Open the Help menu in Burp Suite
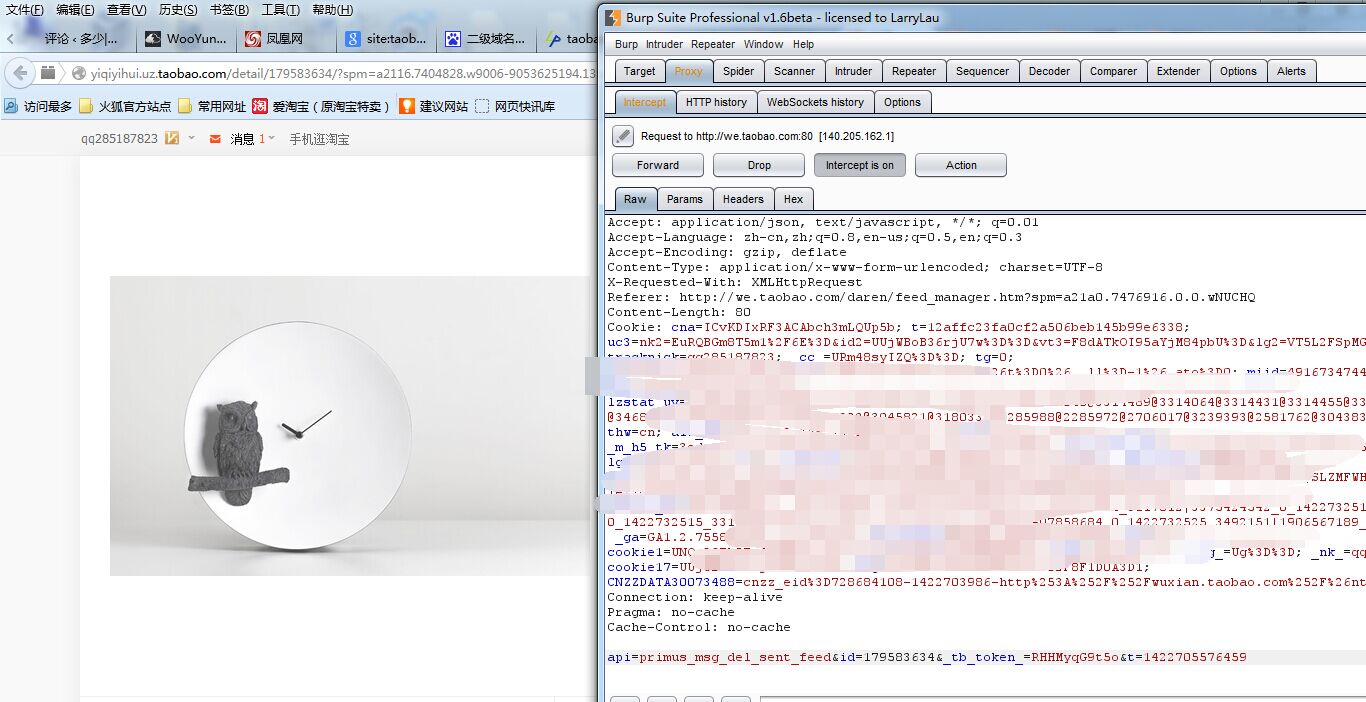Viewport: 1366px width, 702px height. tap(804, 44)
